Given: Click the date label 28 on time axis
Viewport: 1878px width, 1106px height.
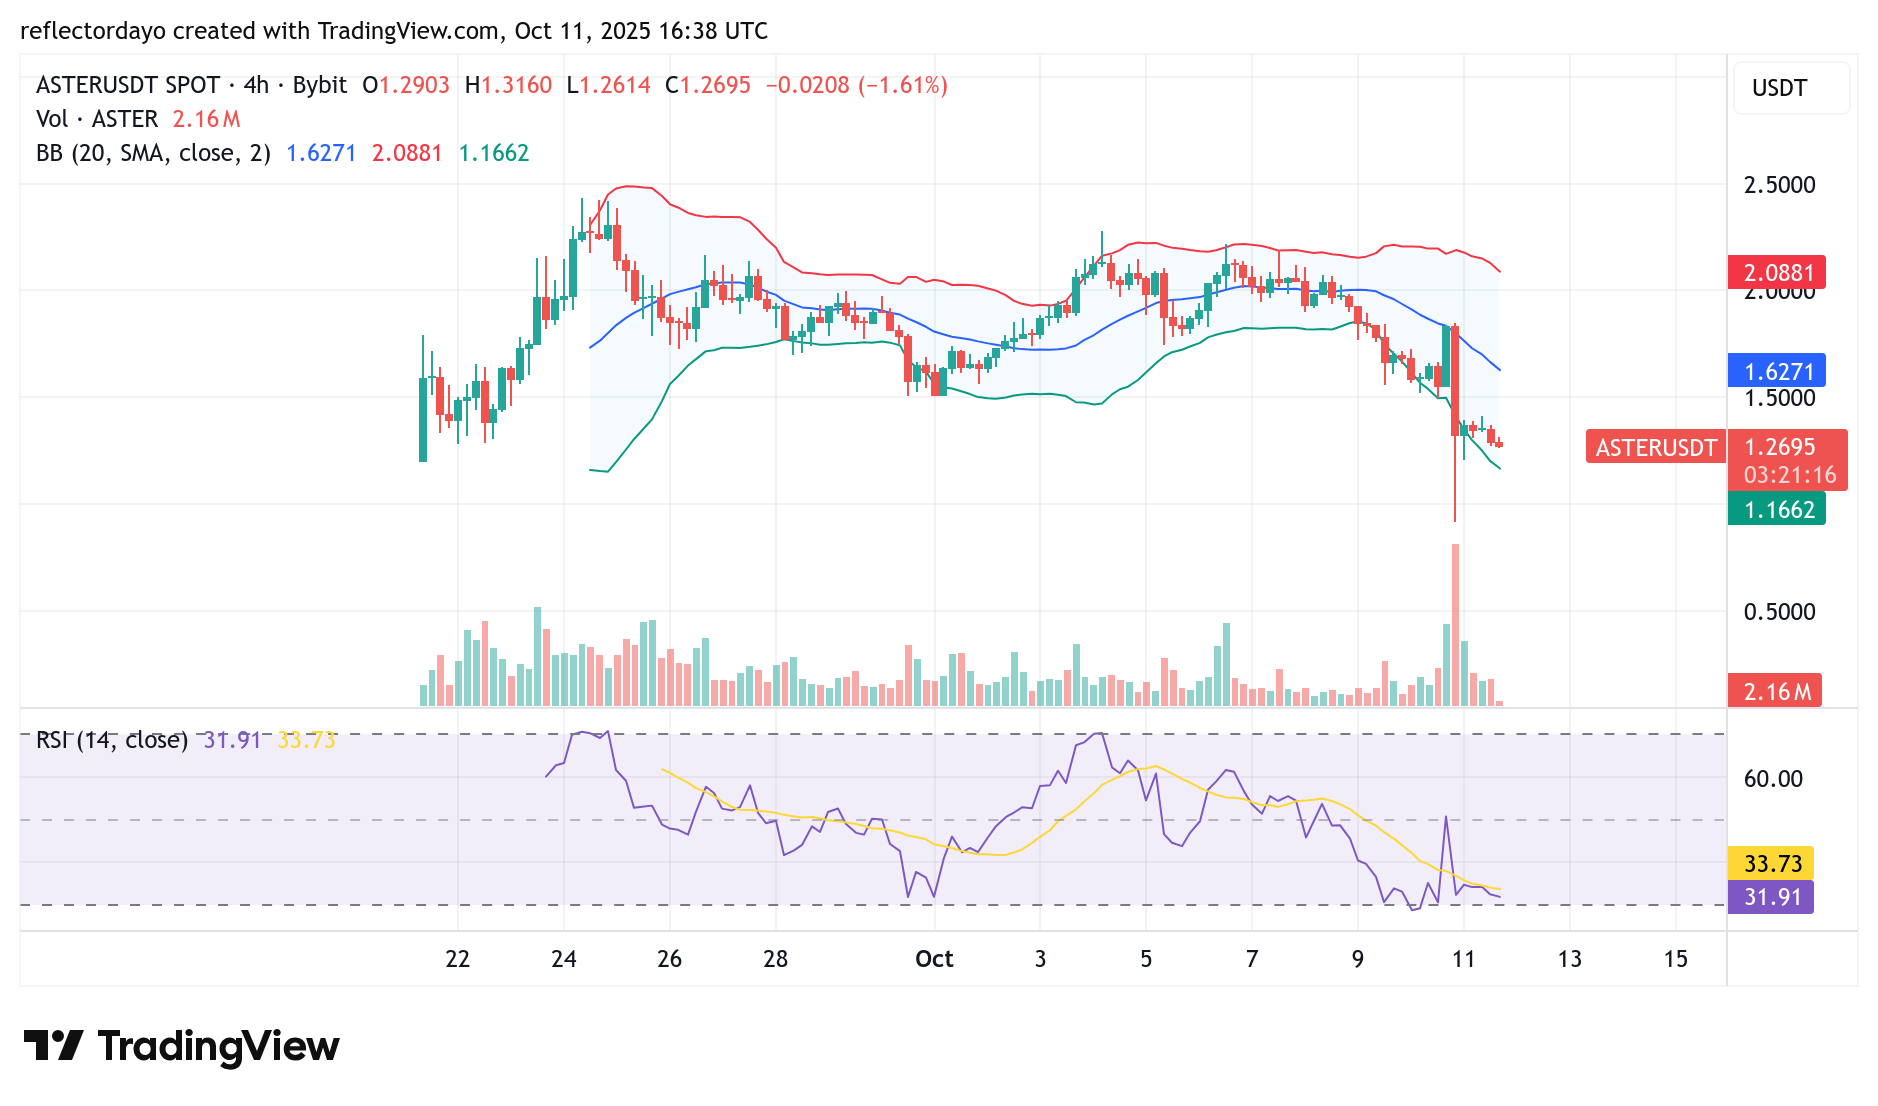Looking at the screenshot, I should (776, 959).
